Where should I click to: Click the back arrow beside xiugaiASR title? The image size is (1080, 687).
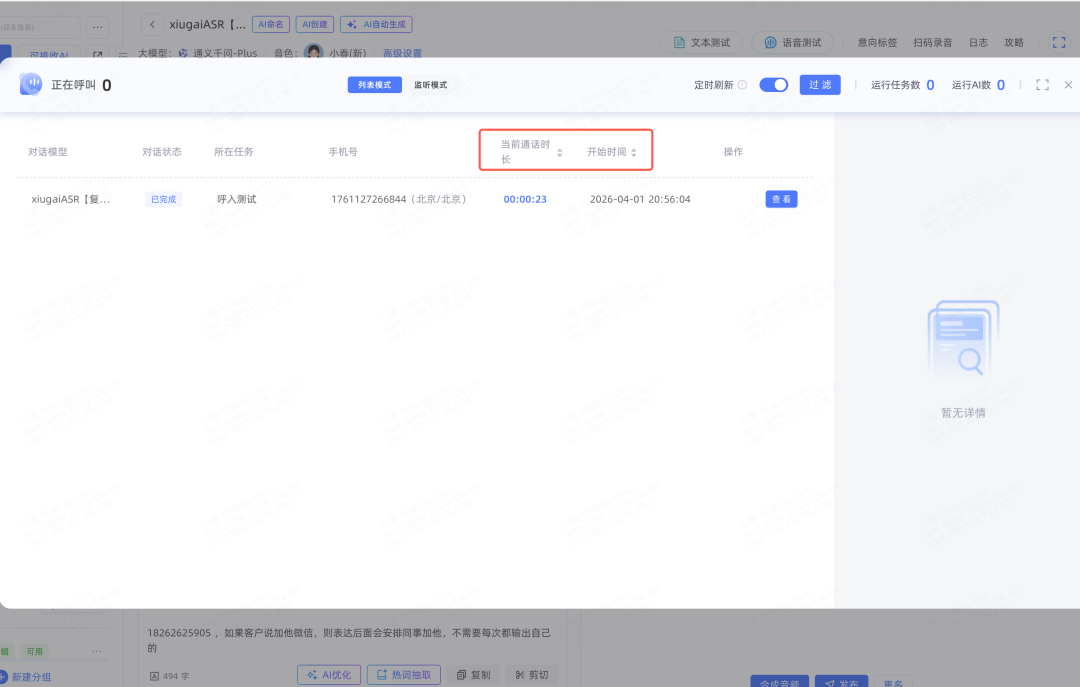coord(152,24)
